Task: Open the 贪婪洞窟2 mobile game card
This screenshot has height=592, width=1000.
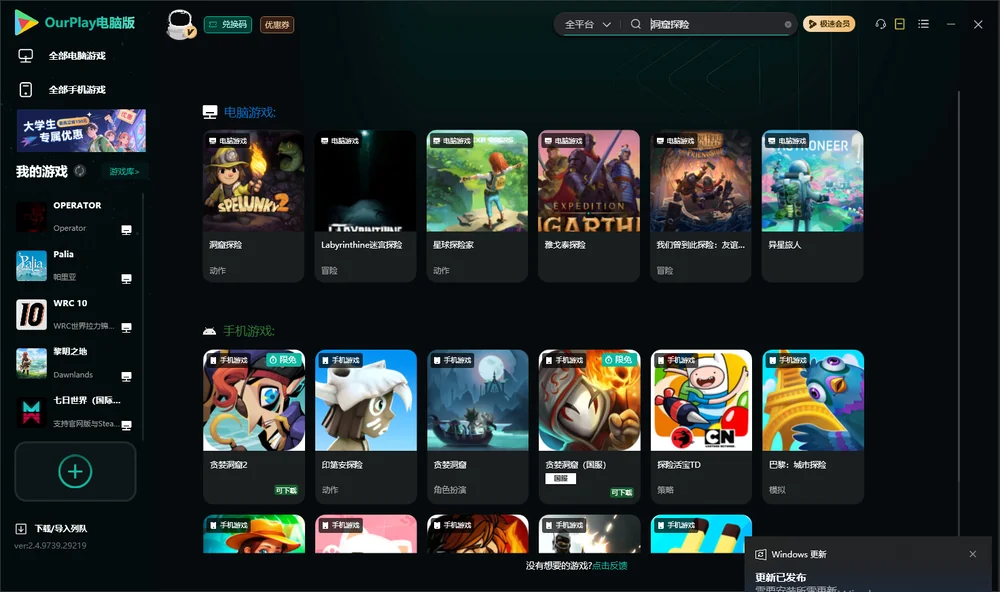Action: (x=254, y=426)
